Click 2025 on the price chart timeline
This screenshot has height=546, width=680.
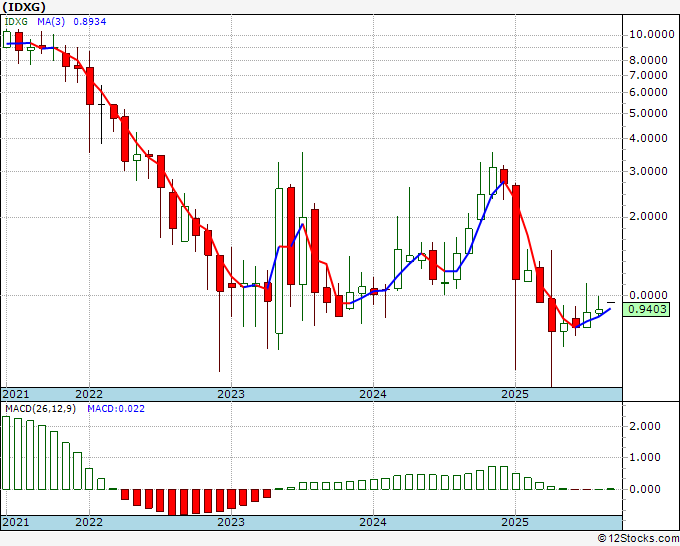pyautogui.click(x=515, y=394)
